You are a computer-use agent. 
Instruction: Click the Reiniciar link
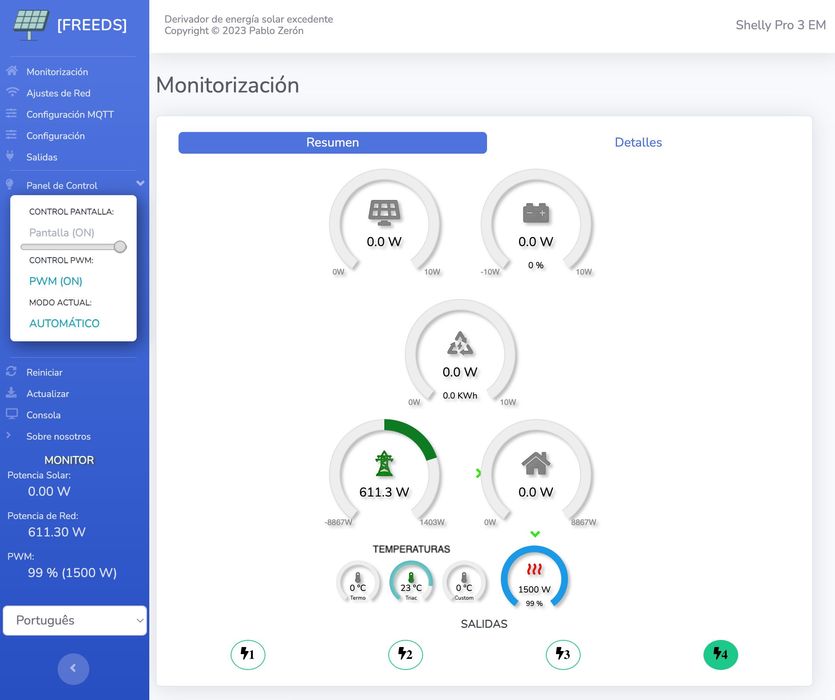(x=44, y=372)
